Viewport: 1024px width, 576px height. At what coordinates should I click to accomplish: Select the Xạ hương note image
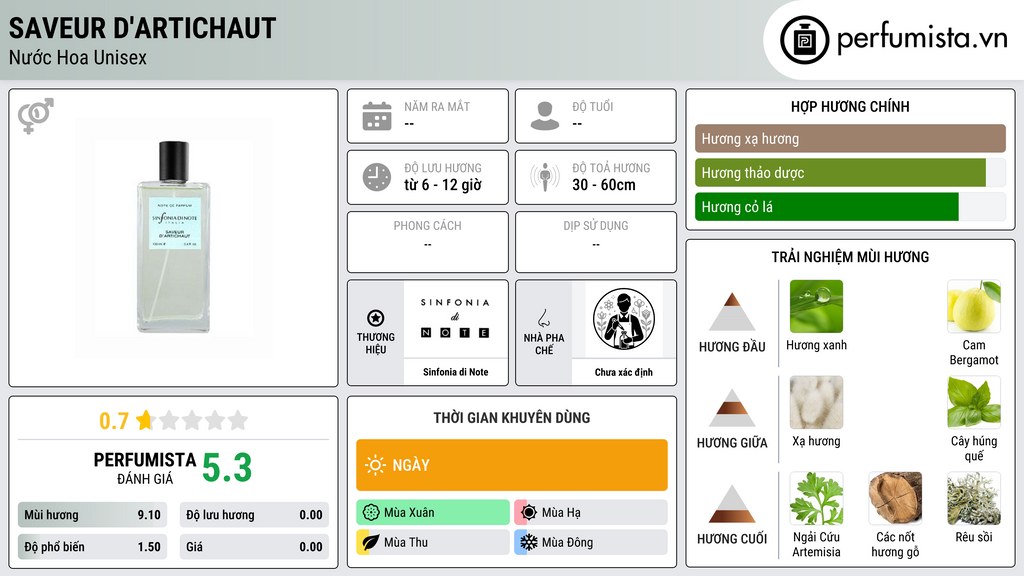[816, 402]
